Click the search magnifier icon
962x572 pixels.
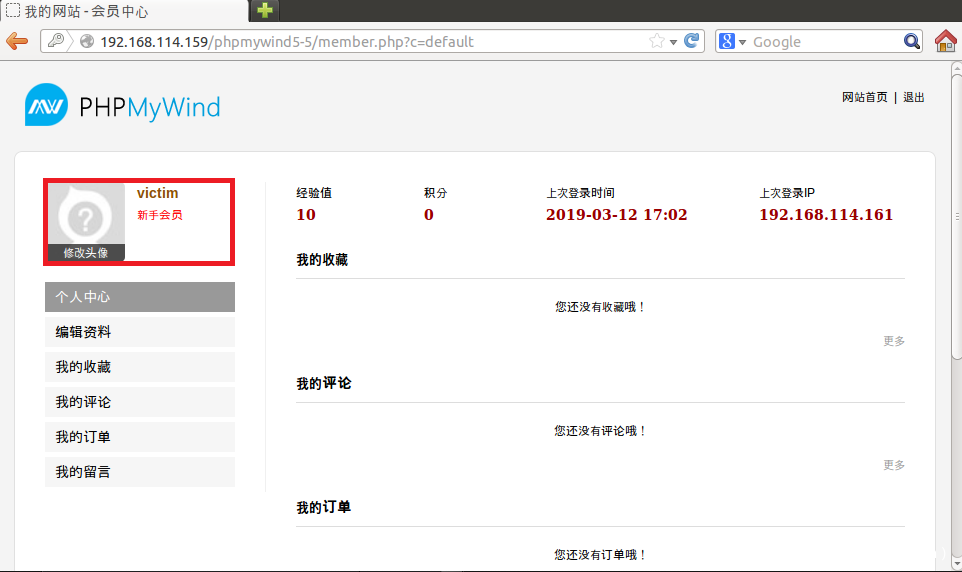(912, 41)
